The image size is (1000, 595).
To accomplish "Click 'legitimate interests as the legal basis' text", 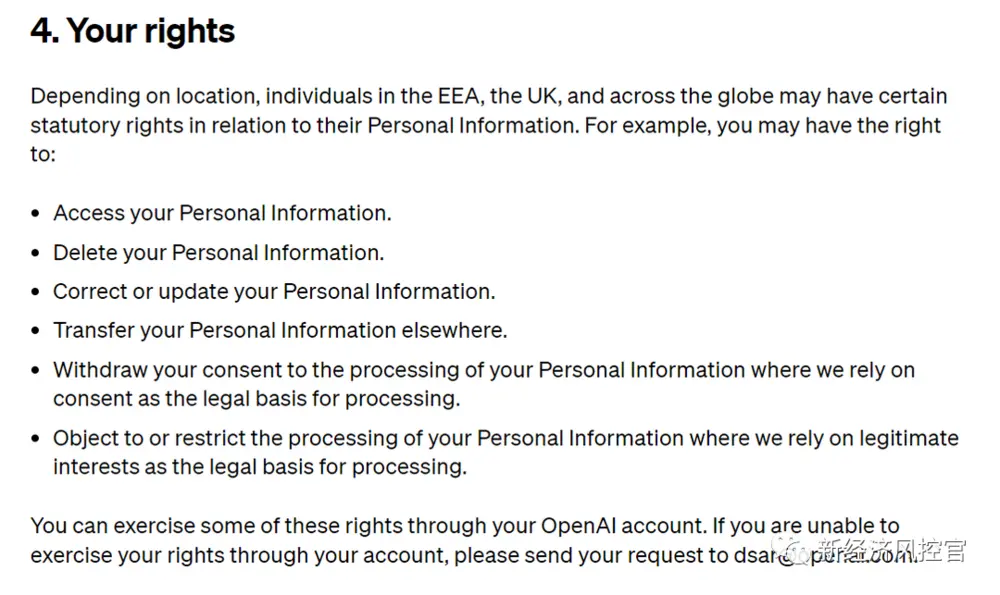I will (260, 466).
